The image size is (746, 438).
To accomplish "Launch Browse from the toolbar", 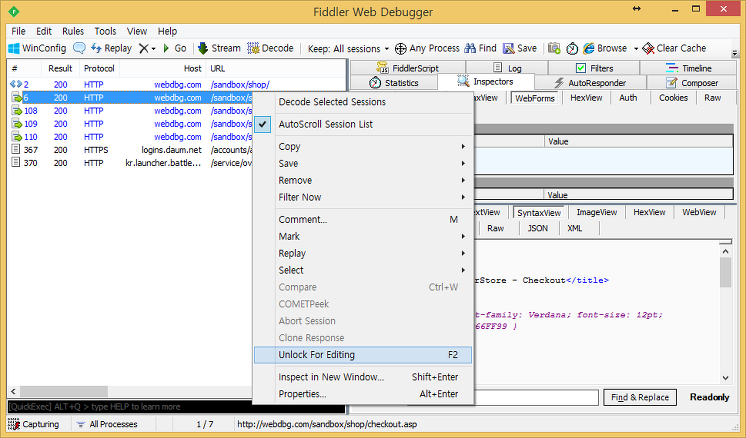I will click(x=605, y=48).
